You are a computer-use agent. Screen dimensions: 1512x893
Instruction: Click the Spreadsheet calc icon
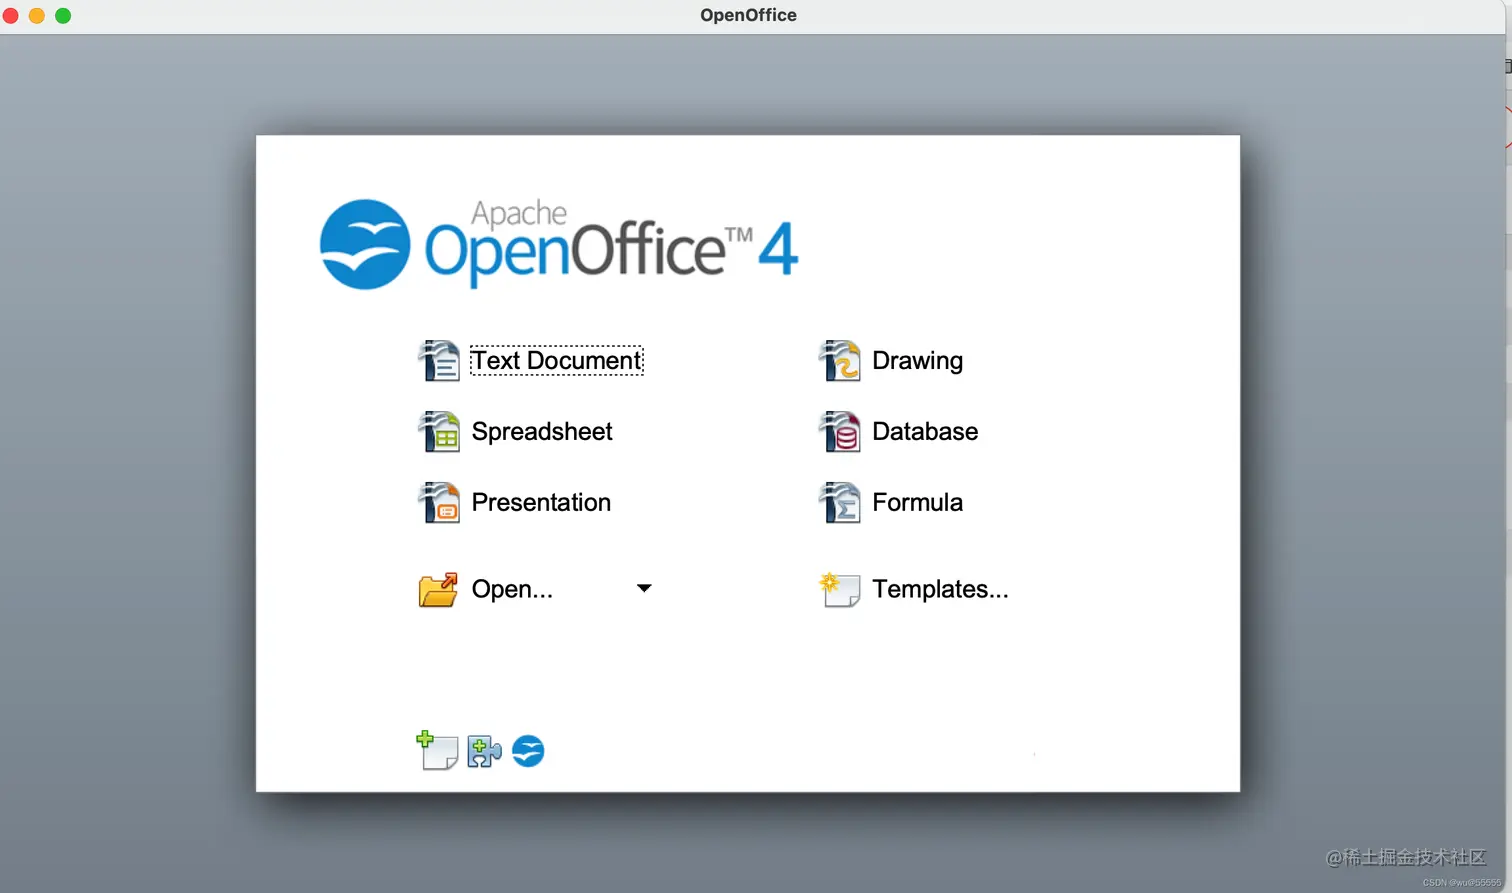click(x=438, y=431)
